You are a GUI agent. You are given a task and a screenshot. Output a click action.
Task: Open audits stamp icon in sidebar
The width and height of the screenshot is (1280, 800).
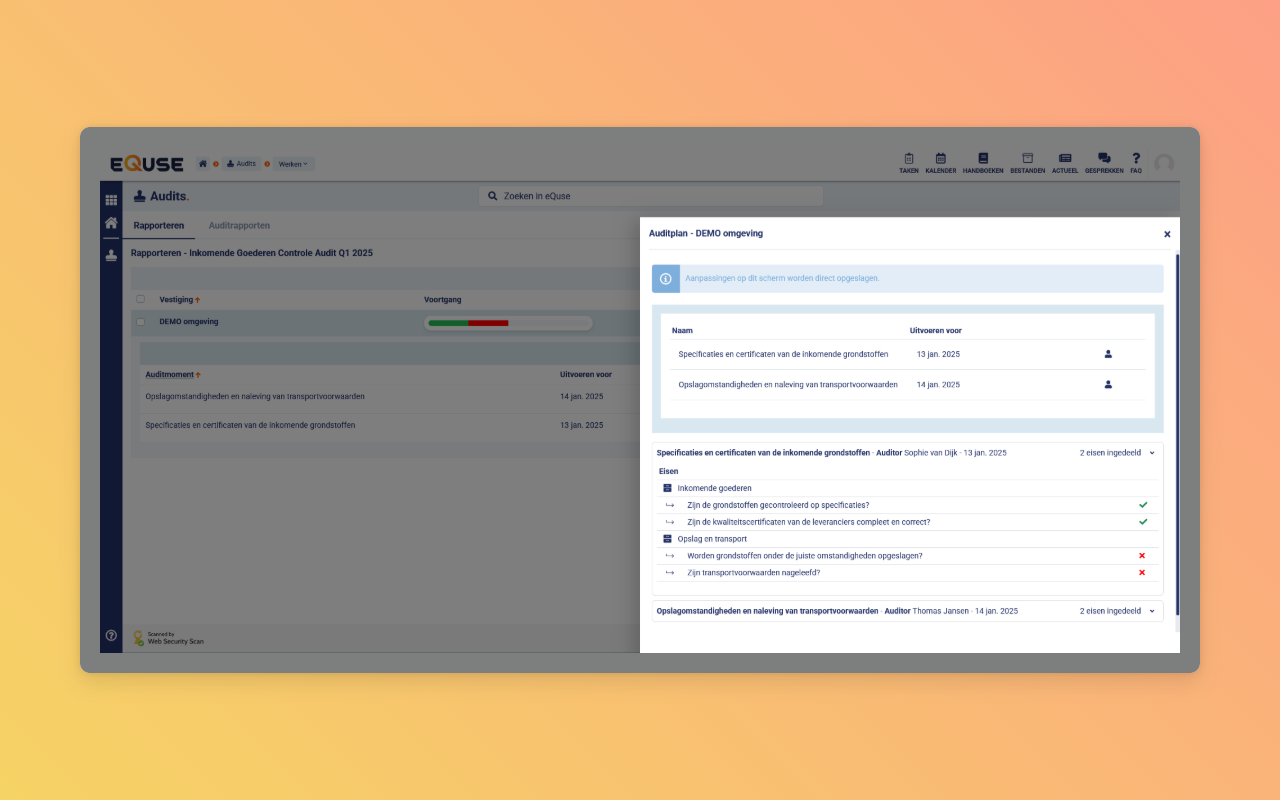click(x=111, y=255)
